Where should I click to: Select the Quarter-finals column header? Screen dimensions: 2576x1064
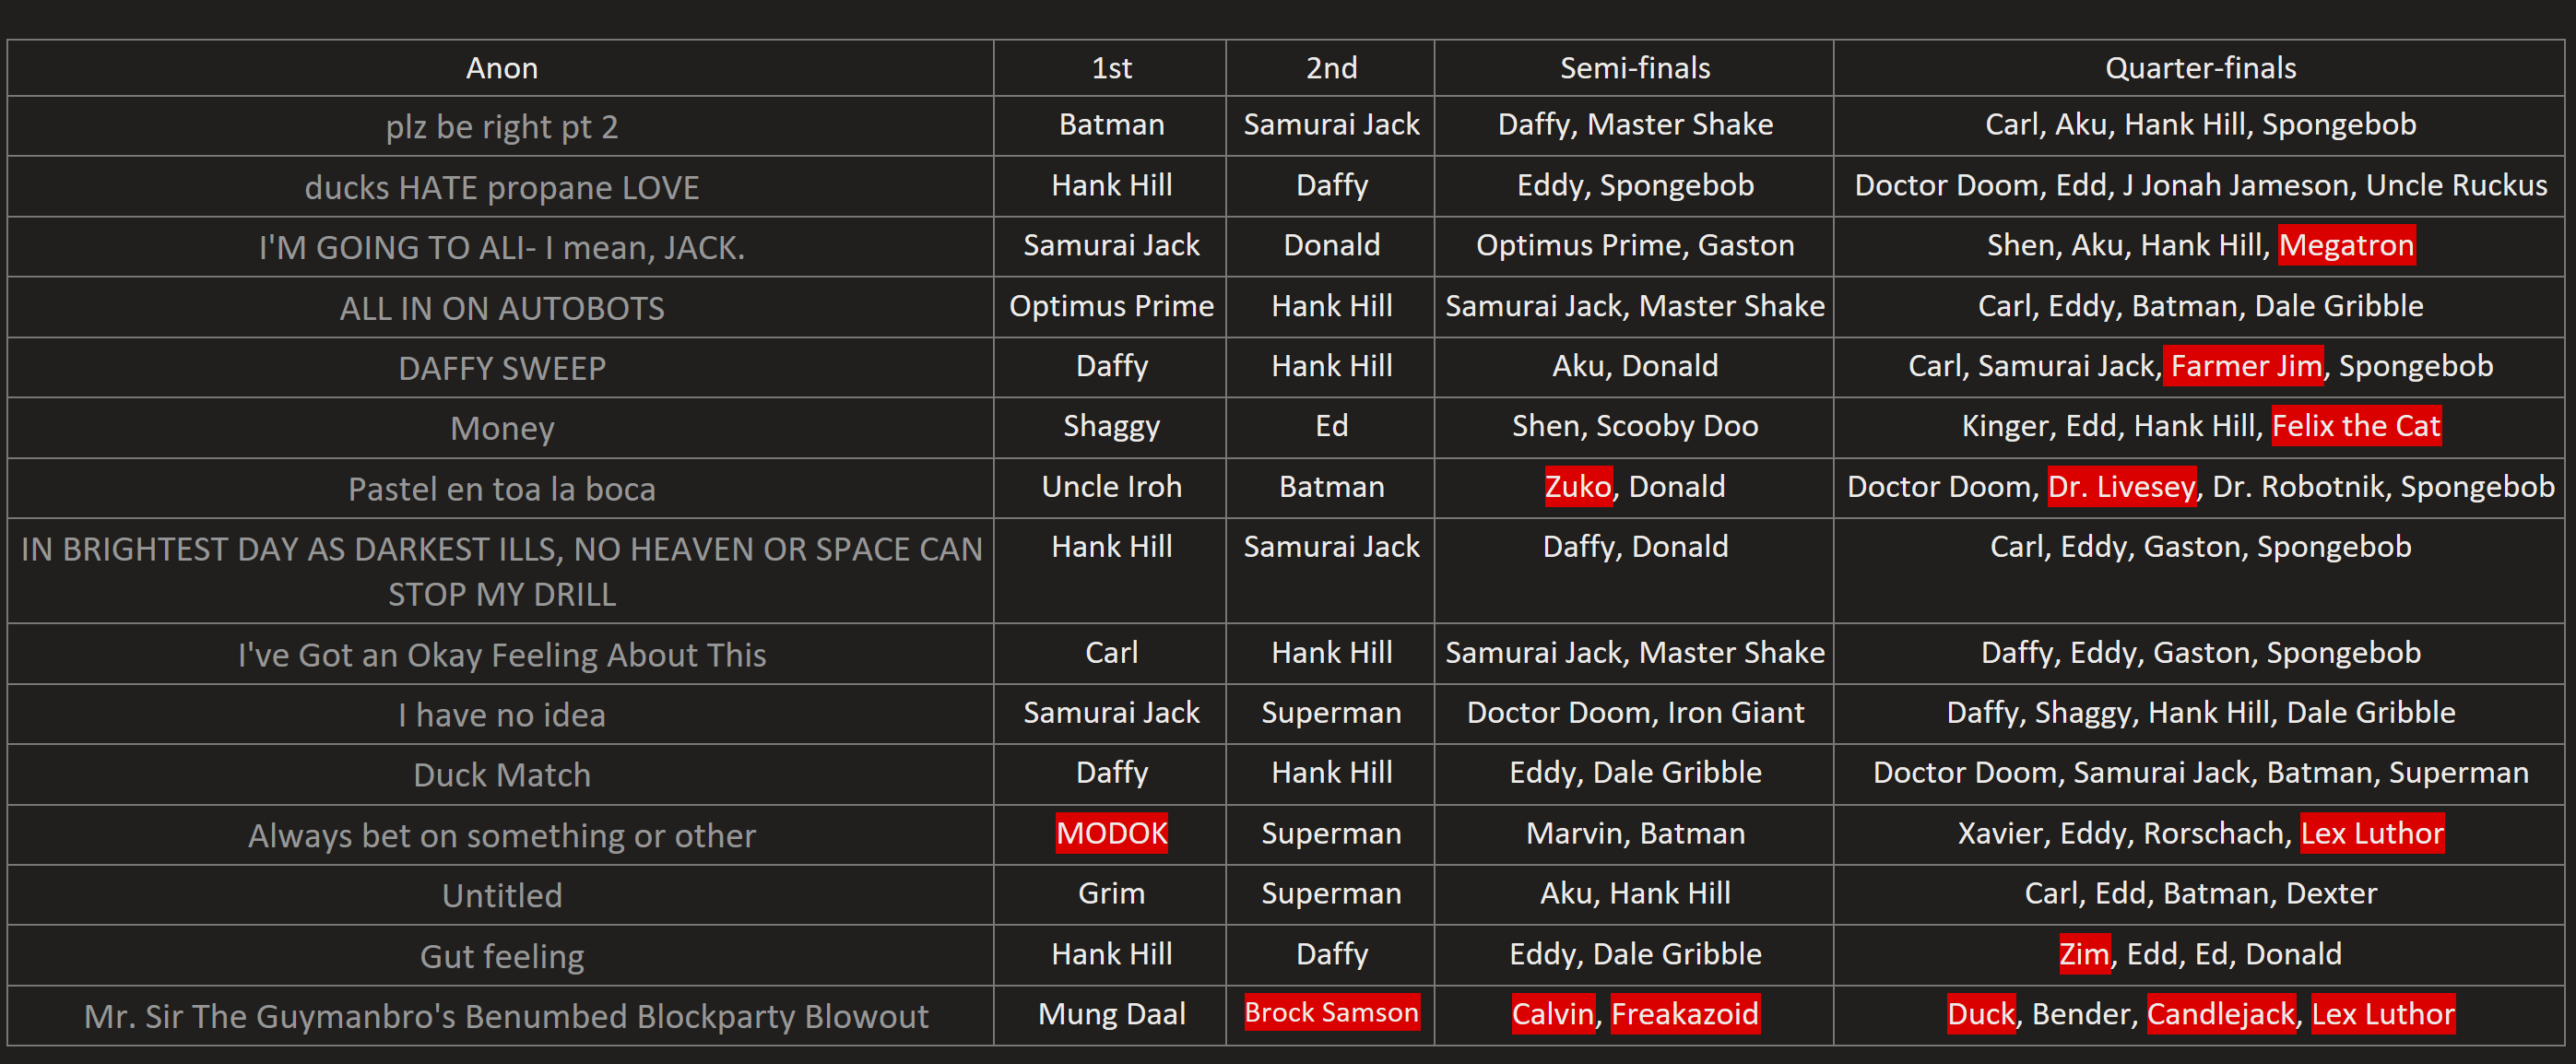[2199, 68]
